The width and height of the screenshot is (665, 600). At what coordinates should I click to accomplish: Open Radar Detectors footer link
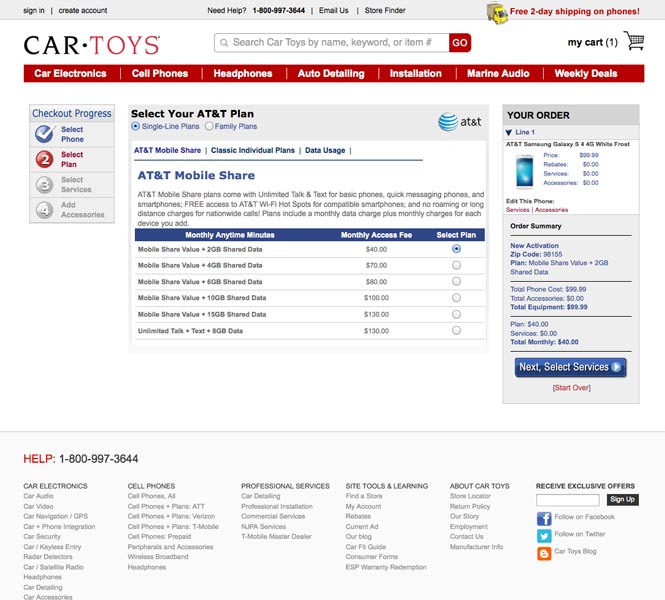(x=48, y=556)
